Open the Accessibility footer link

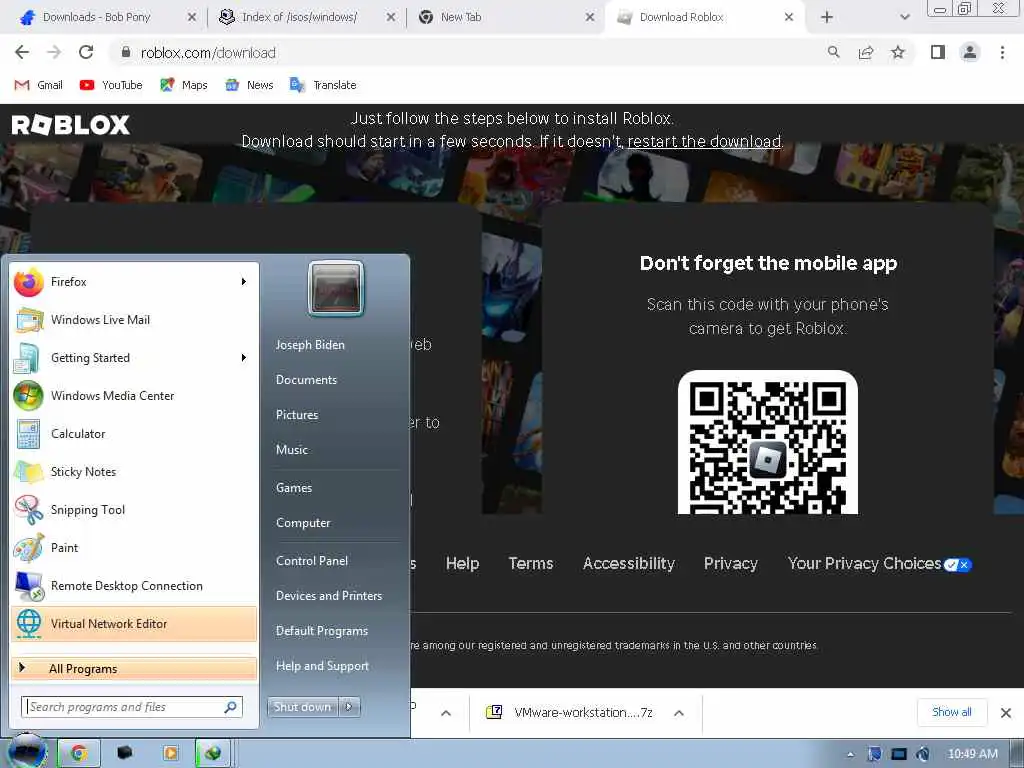tap(629, 563)
